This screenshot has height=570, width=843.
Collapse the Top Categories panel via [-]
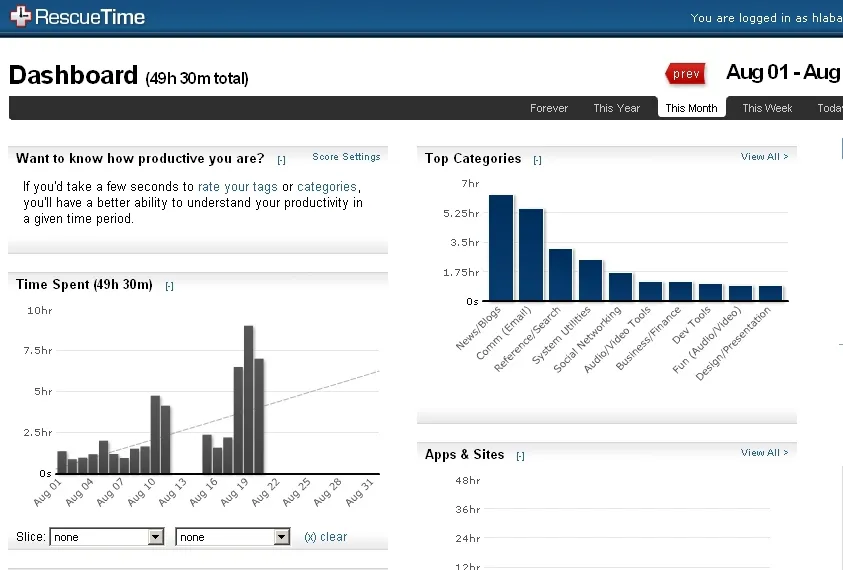537,160
